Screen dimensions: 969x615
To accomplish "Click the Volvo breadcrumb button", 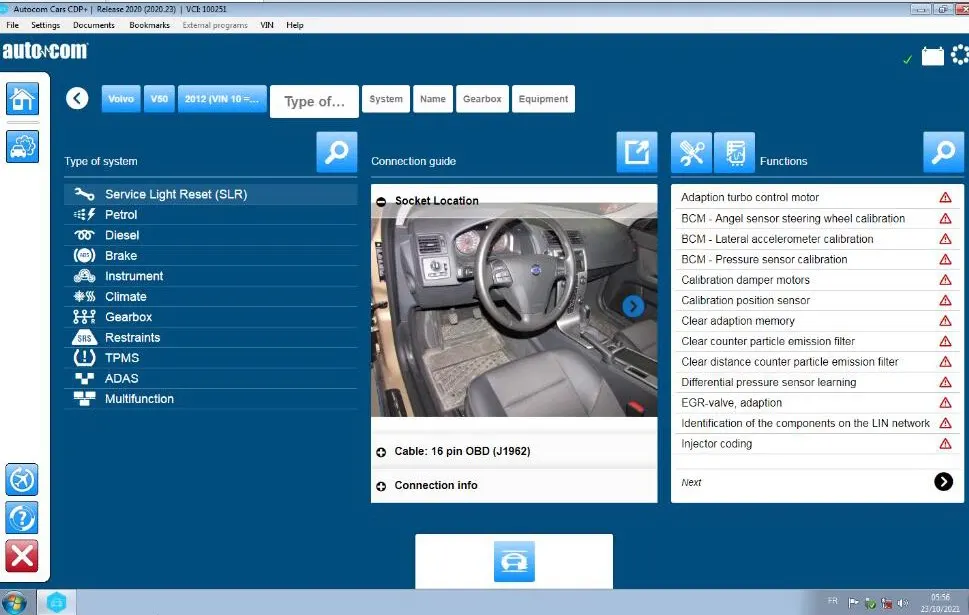I will pyautogui.click(x=121, y=99).
